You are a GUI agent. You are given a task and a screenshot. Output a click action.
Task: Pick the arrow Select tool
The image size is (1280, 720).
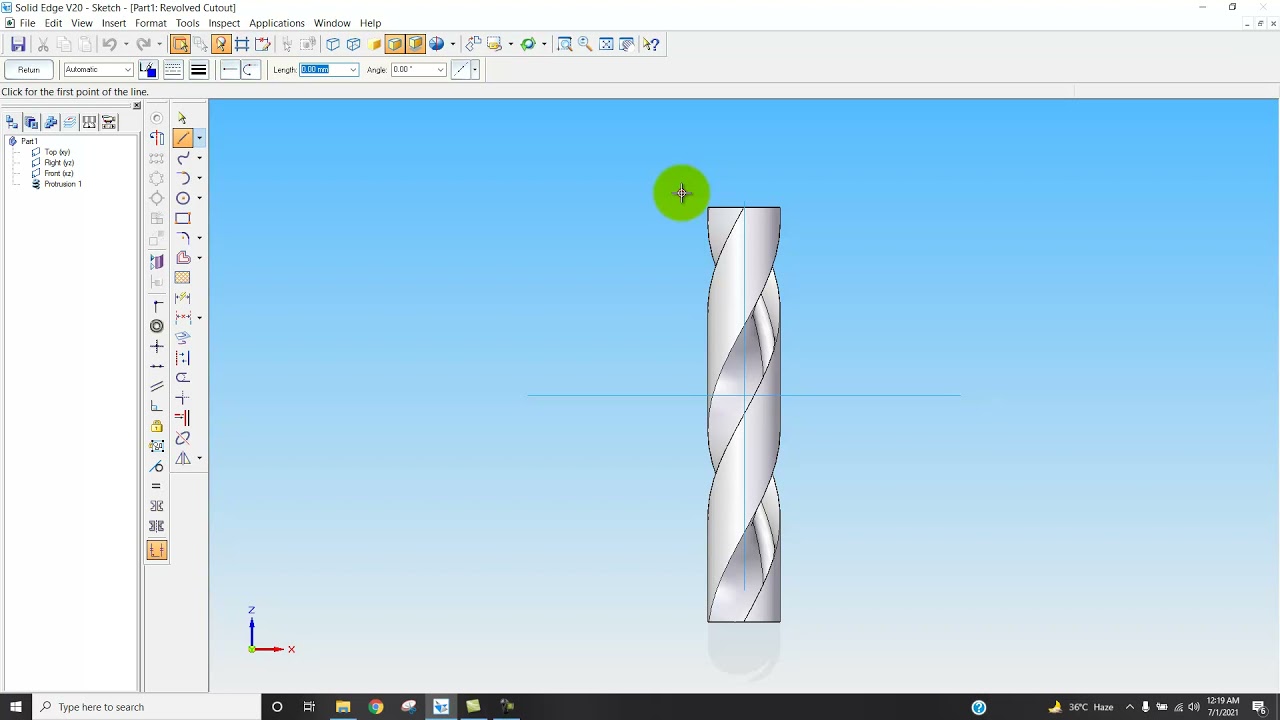tap(183, 118)
